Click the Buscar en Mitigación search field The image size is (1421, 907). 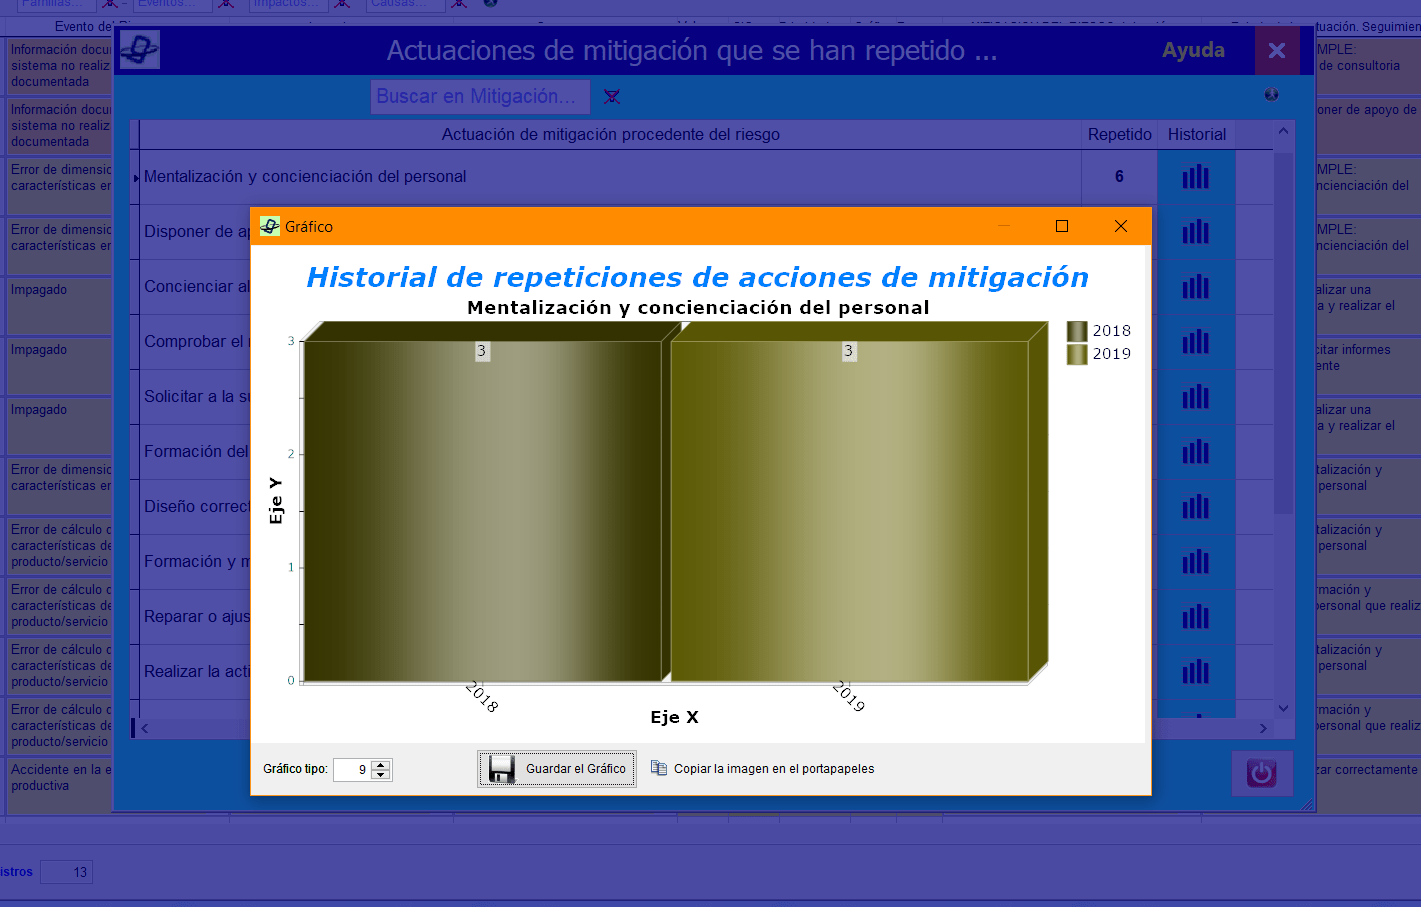tap(480, 97)
